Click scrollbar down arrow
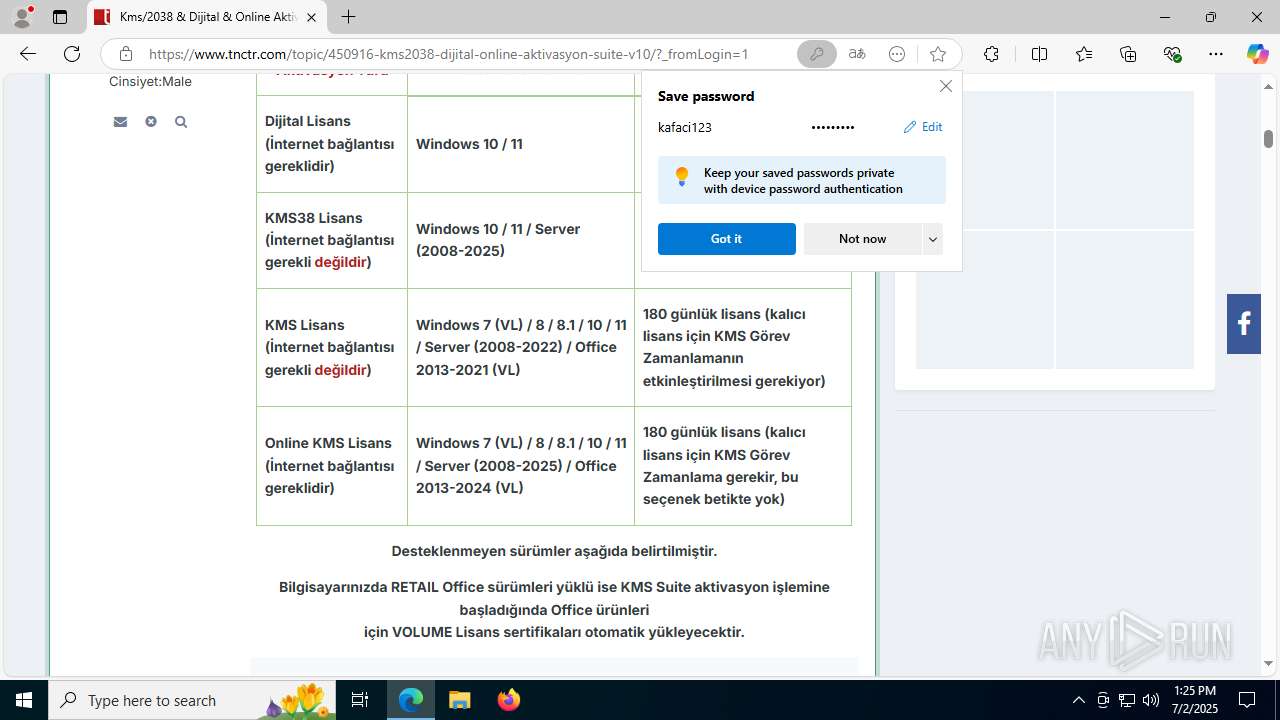Viewport: 1280px width, 720px height. (x=1268, y=663)
